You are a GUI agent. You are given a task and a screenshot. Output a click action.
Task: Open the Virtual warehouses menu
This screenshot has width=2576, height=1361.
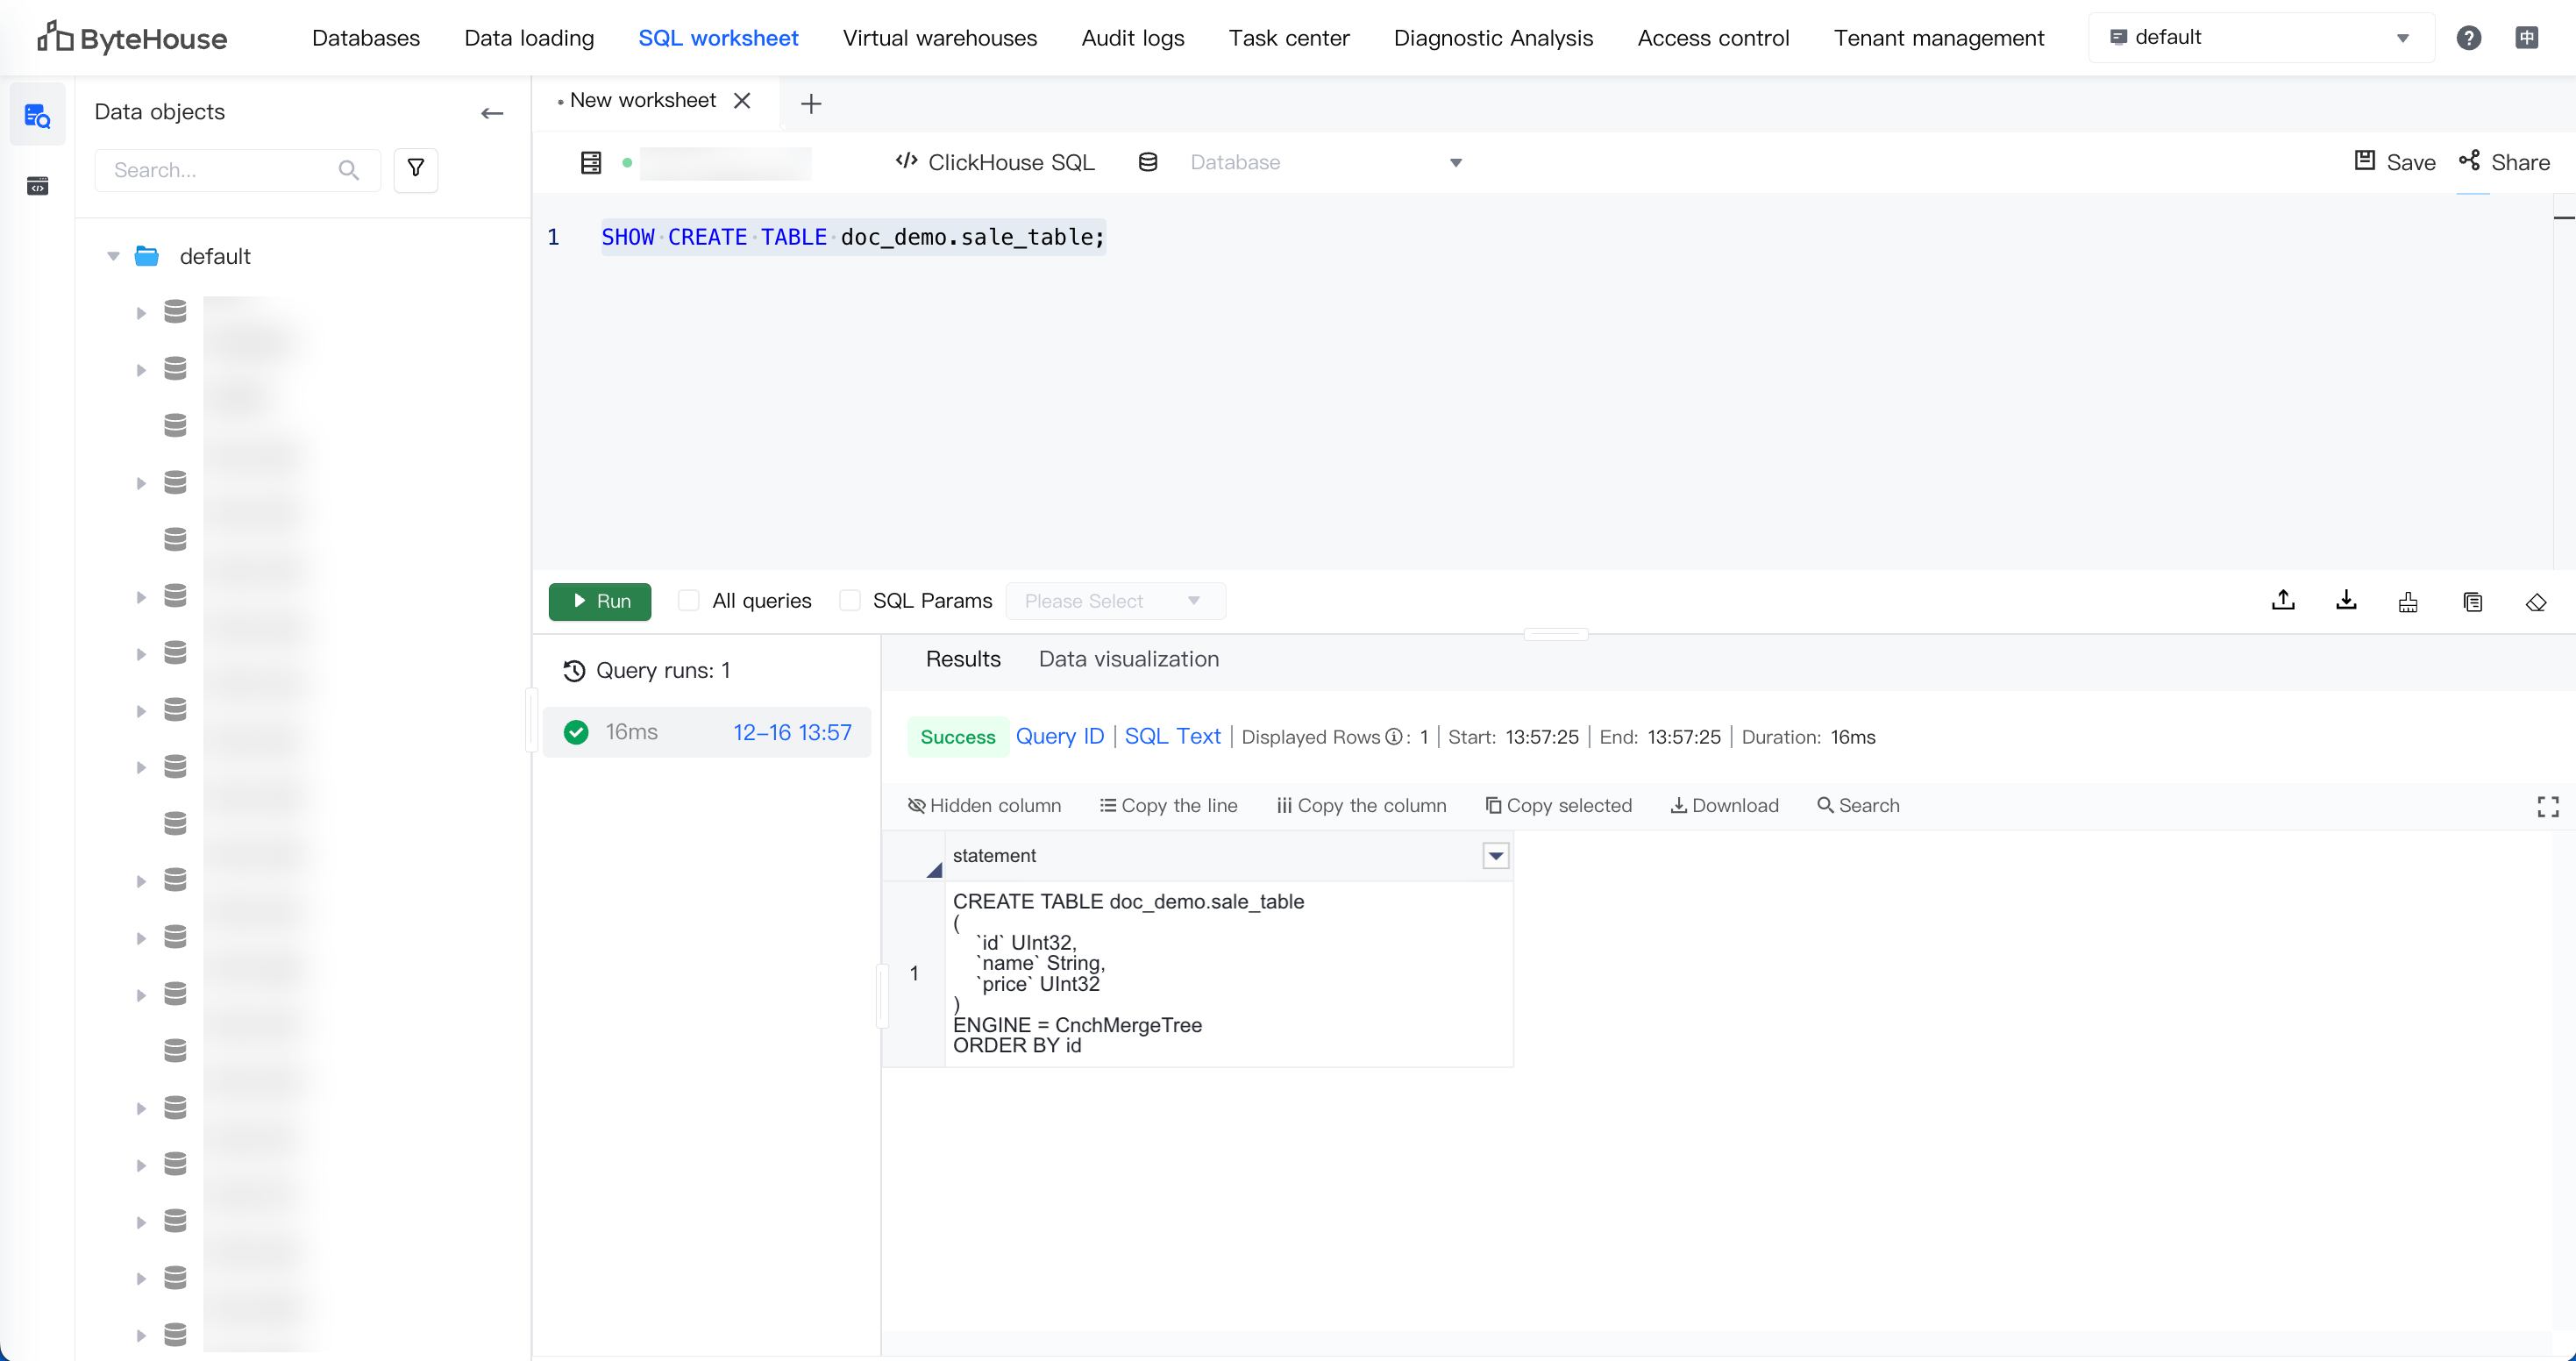coord(939,38)
